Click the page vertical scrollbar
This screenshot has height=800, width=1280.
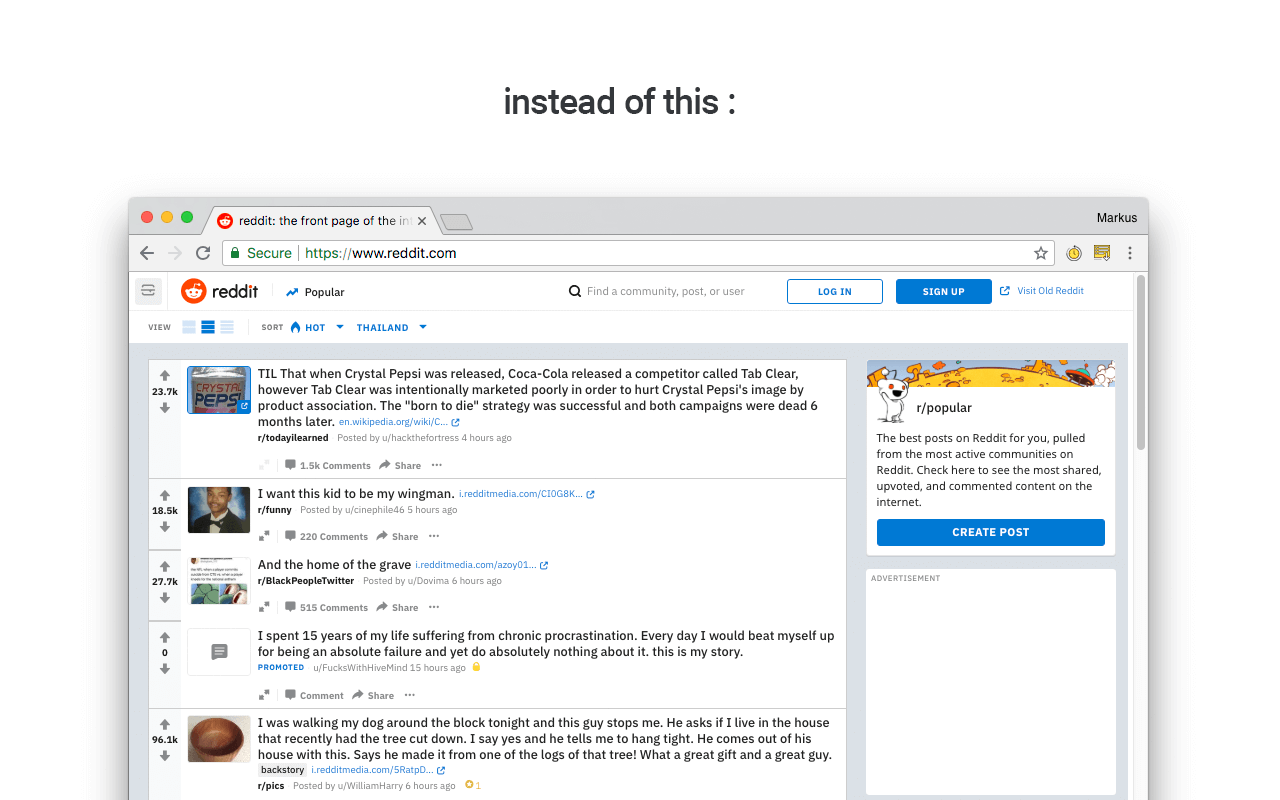coord(1141,362)
